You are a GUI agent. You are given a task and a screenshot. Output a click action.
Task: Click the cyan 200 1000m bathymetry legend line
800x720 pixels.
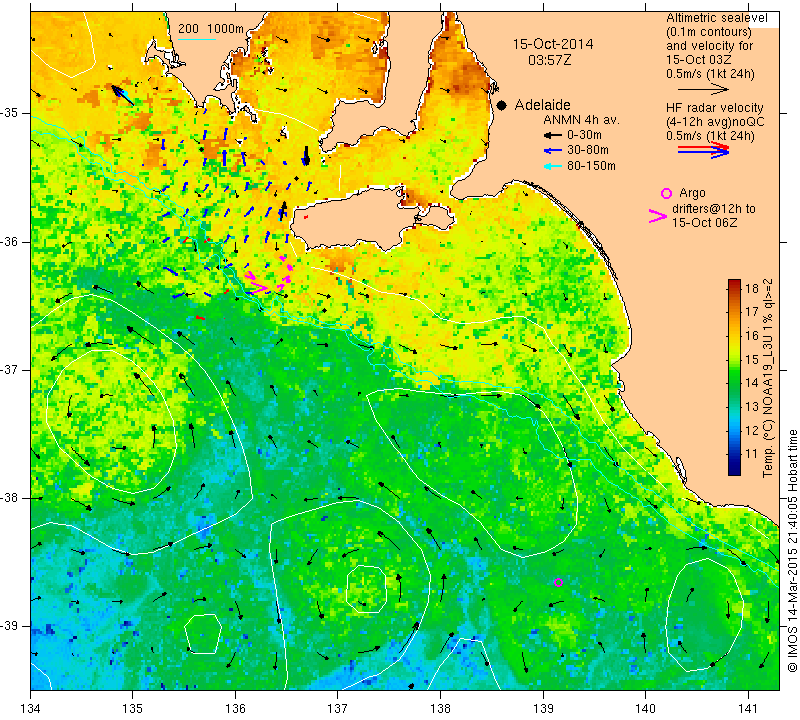(196, 39)
